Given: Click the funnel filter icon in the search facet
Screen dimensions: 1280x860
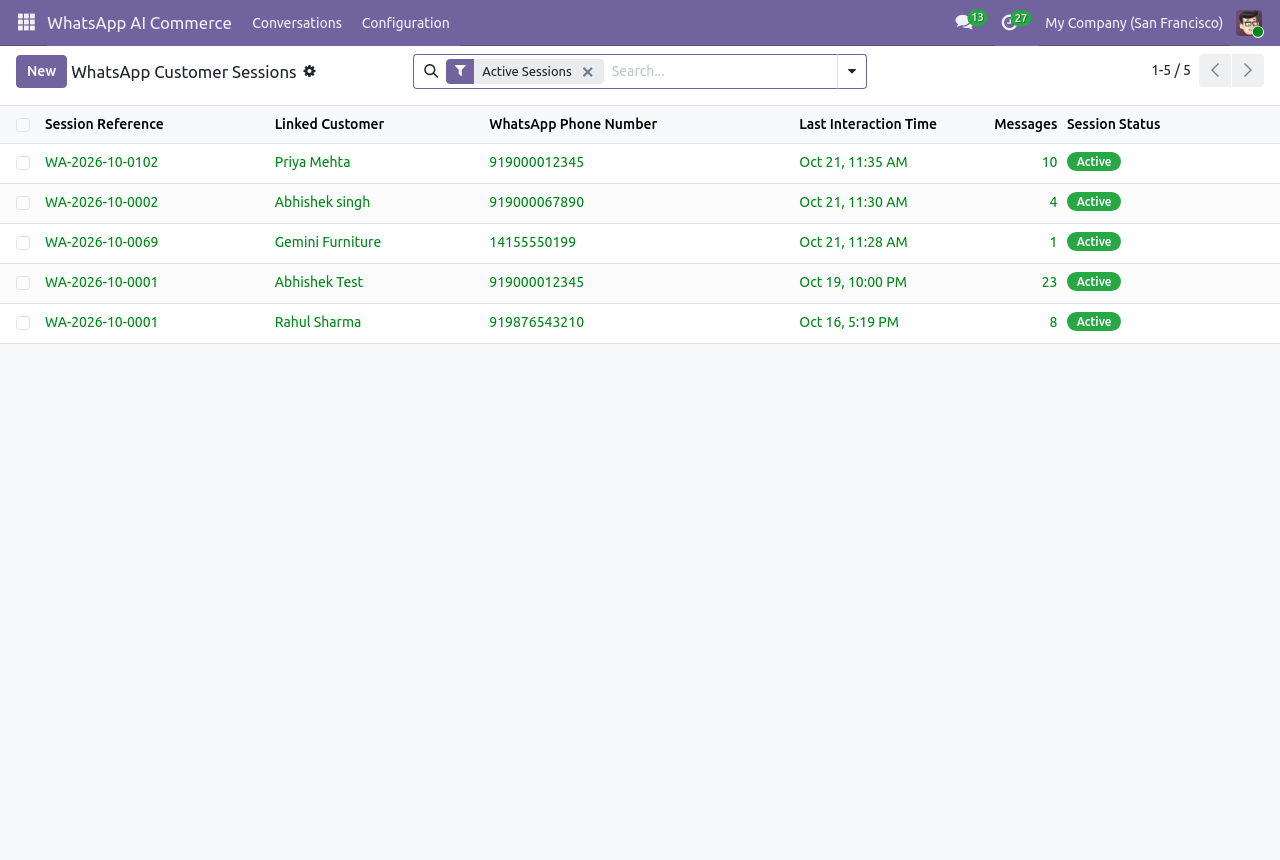Looking at the screenshot, I should point(460,71).
